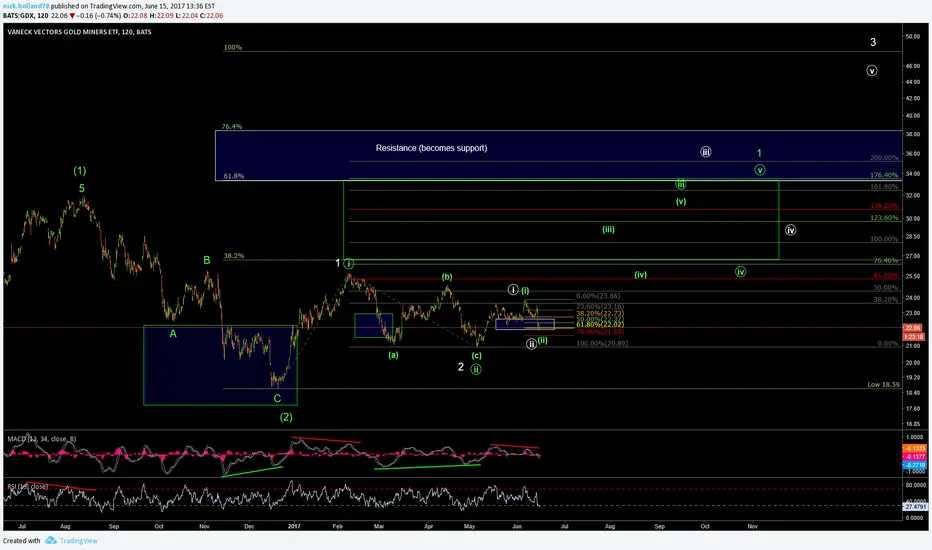The image size is (932, 550).
Task: Click the "176.40%" Fibonacci extension label
Action: (x=884, y=175)
